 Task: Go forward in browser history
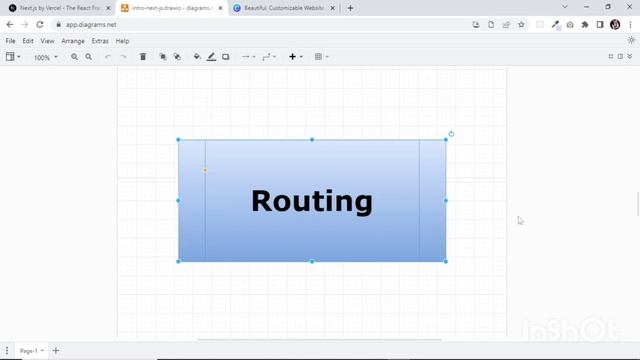tap(25, 24)
